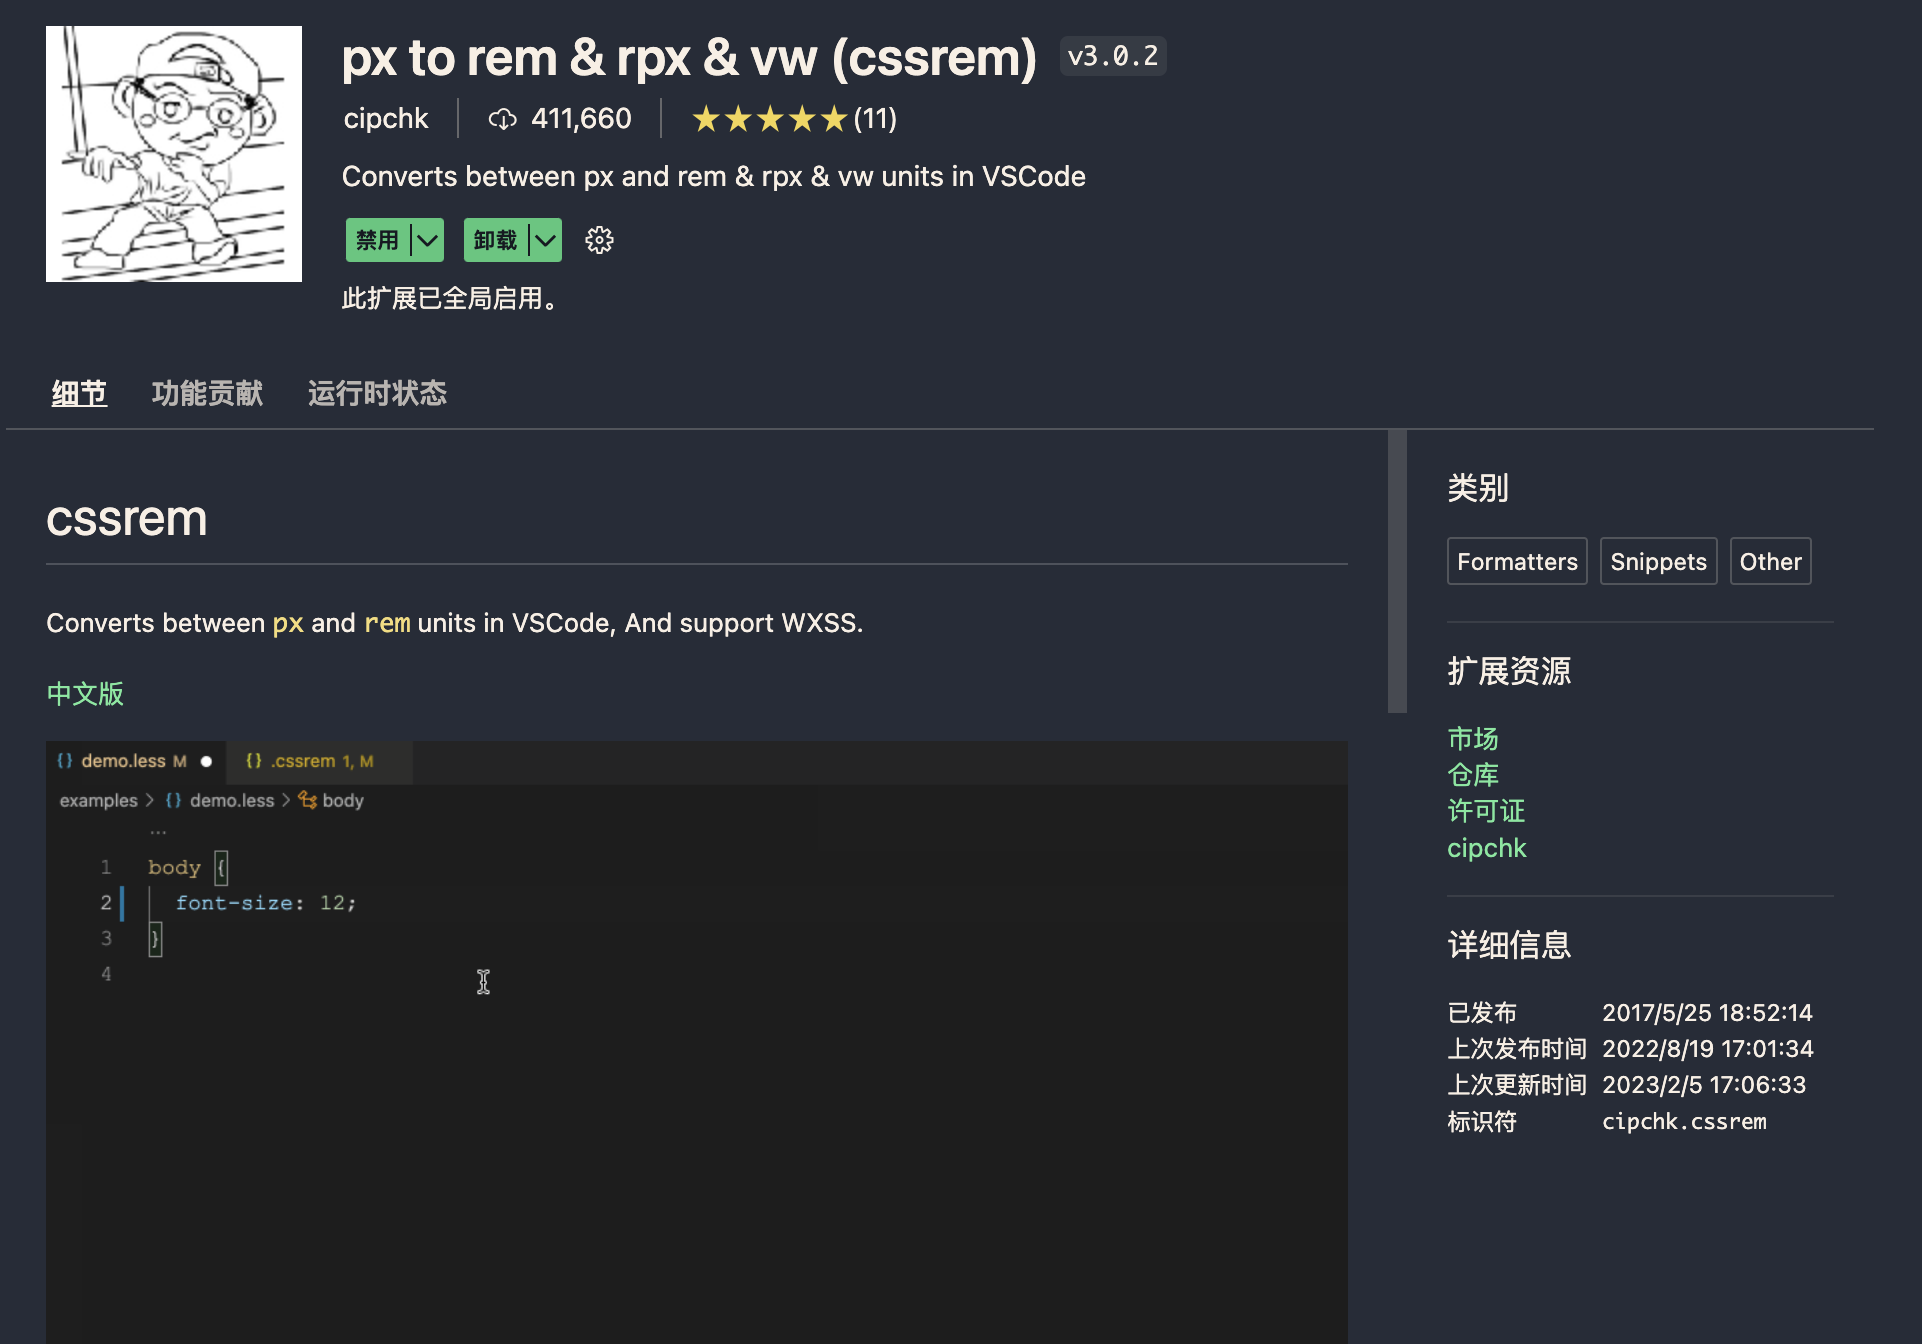Switch to the 功能贡献 tab
Viewport: 1922px width, 1344px height.
(207, 393)
